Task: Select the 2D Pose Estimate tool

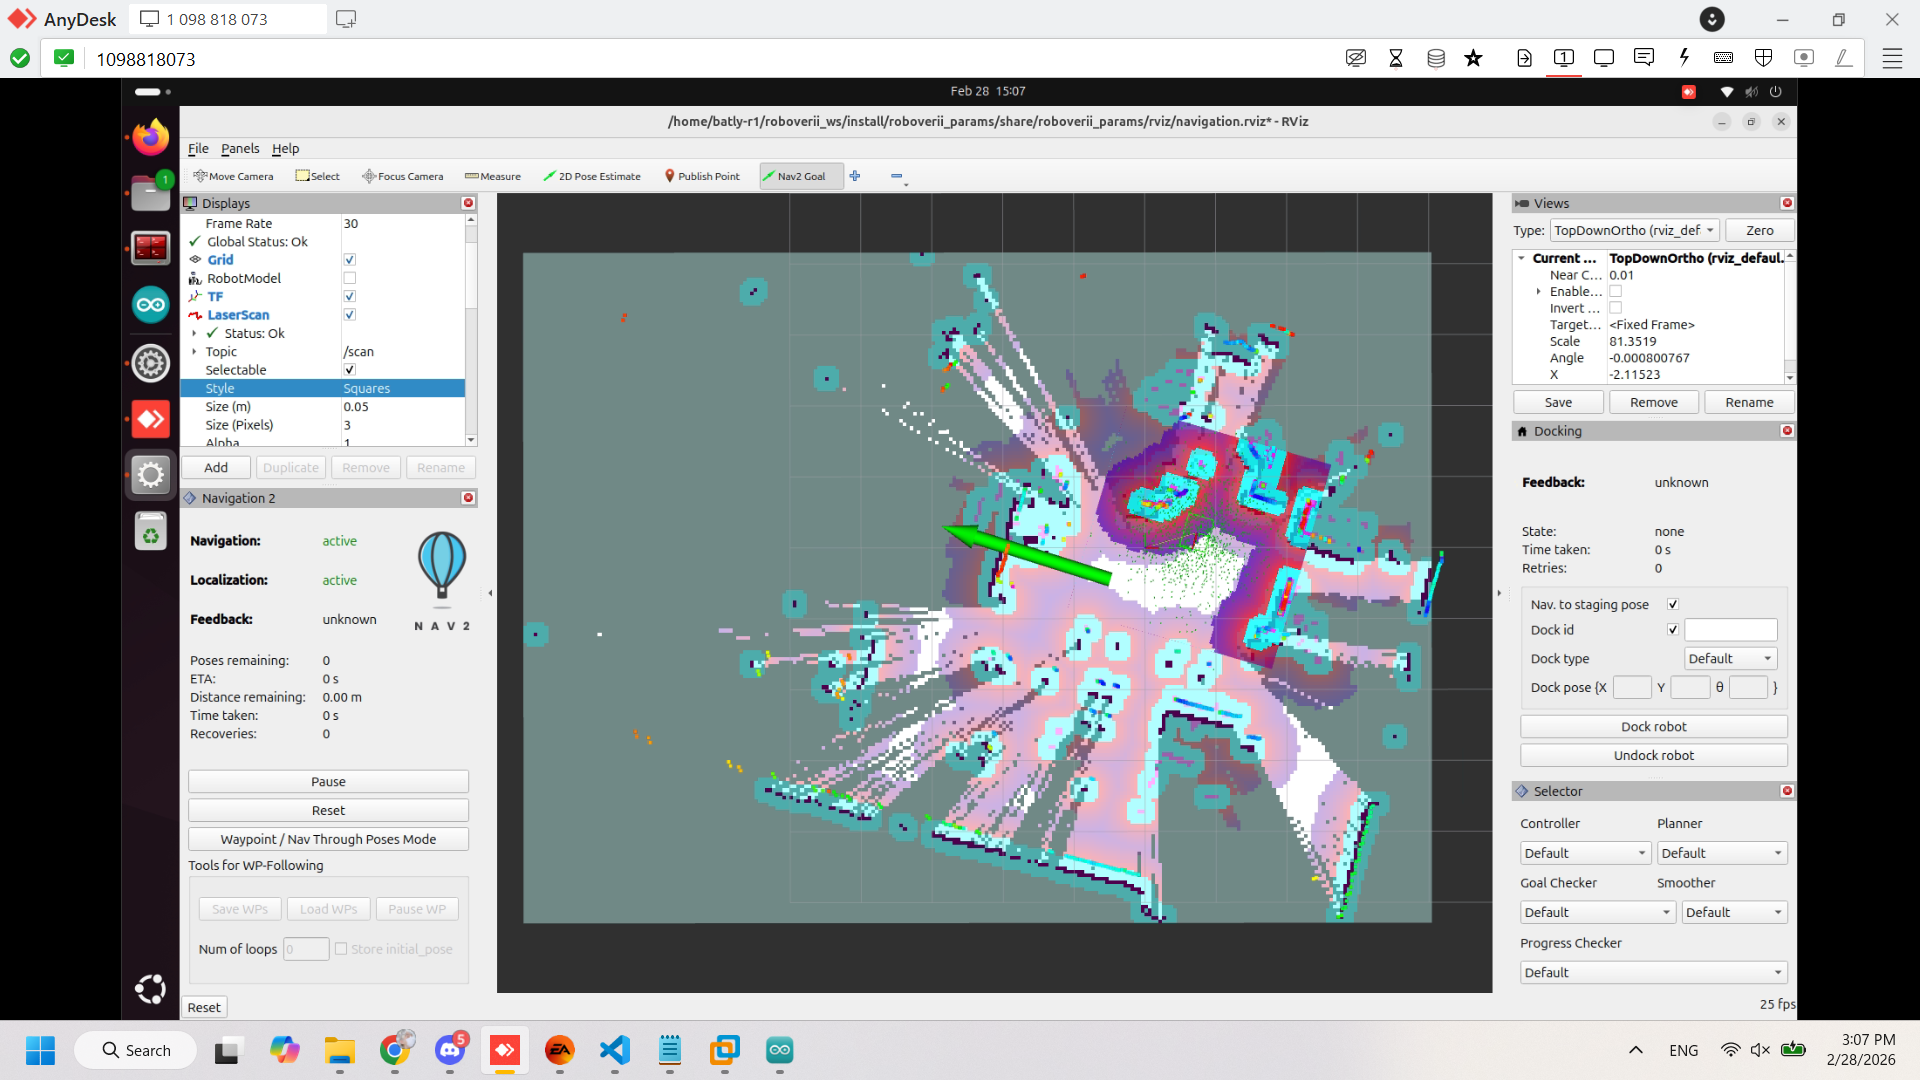Action: coord(592,176)
